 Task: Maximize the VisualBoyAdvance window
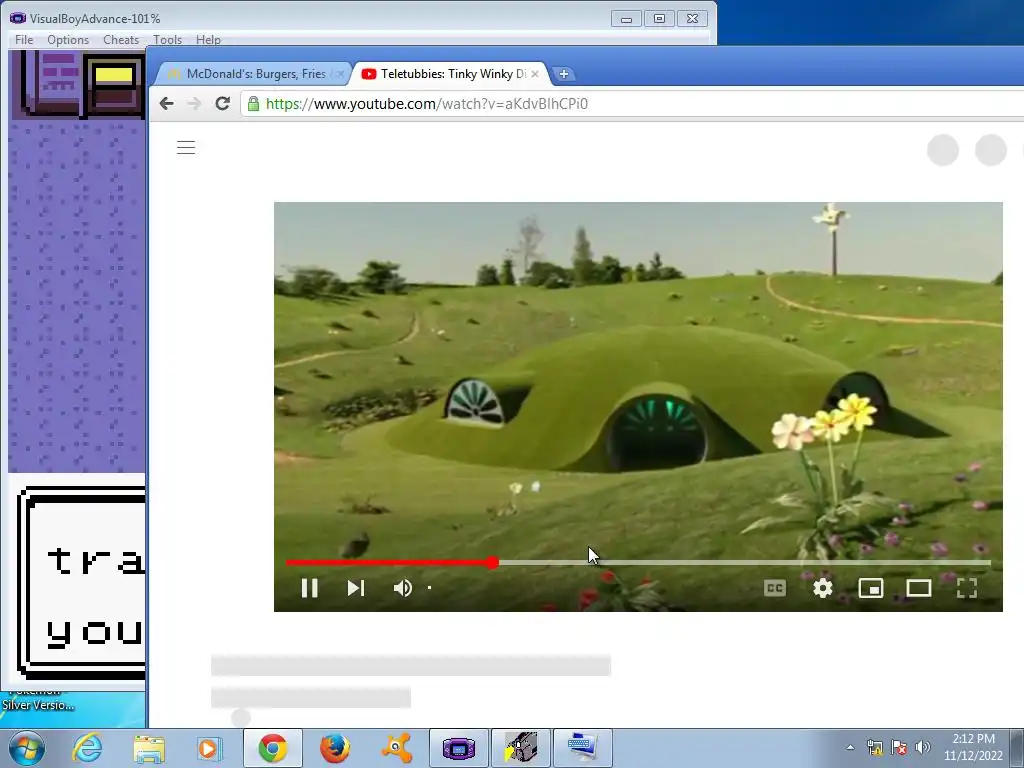click(660, 19)
